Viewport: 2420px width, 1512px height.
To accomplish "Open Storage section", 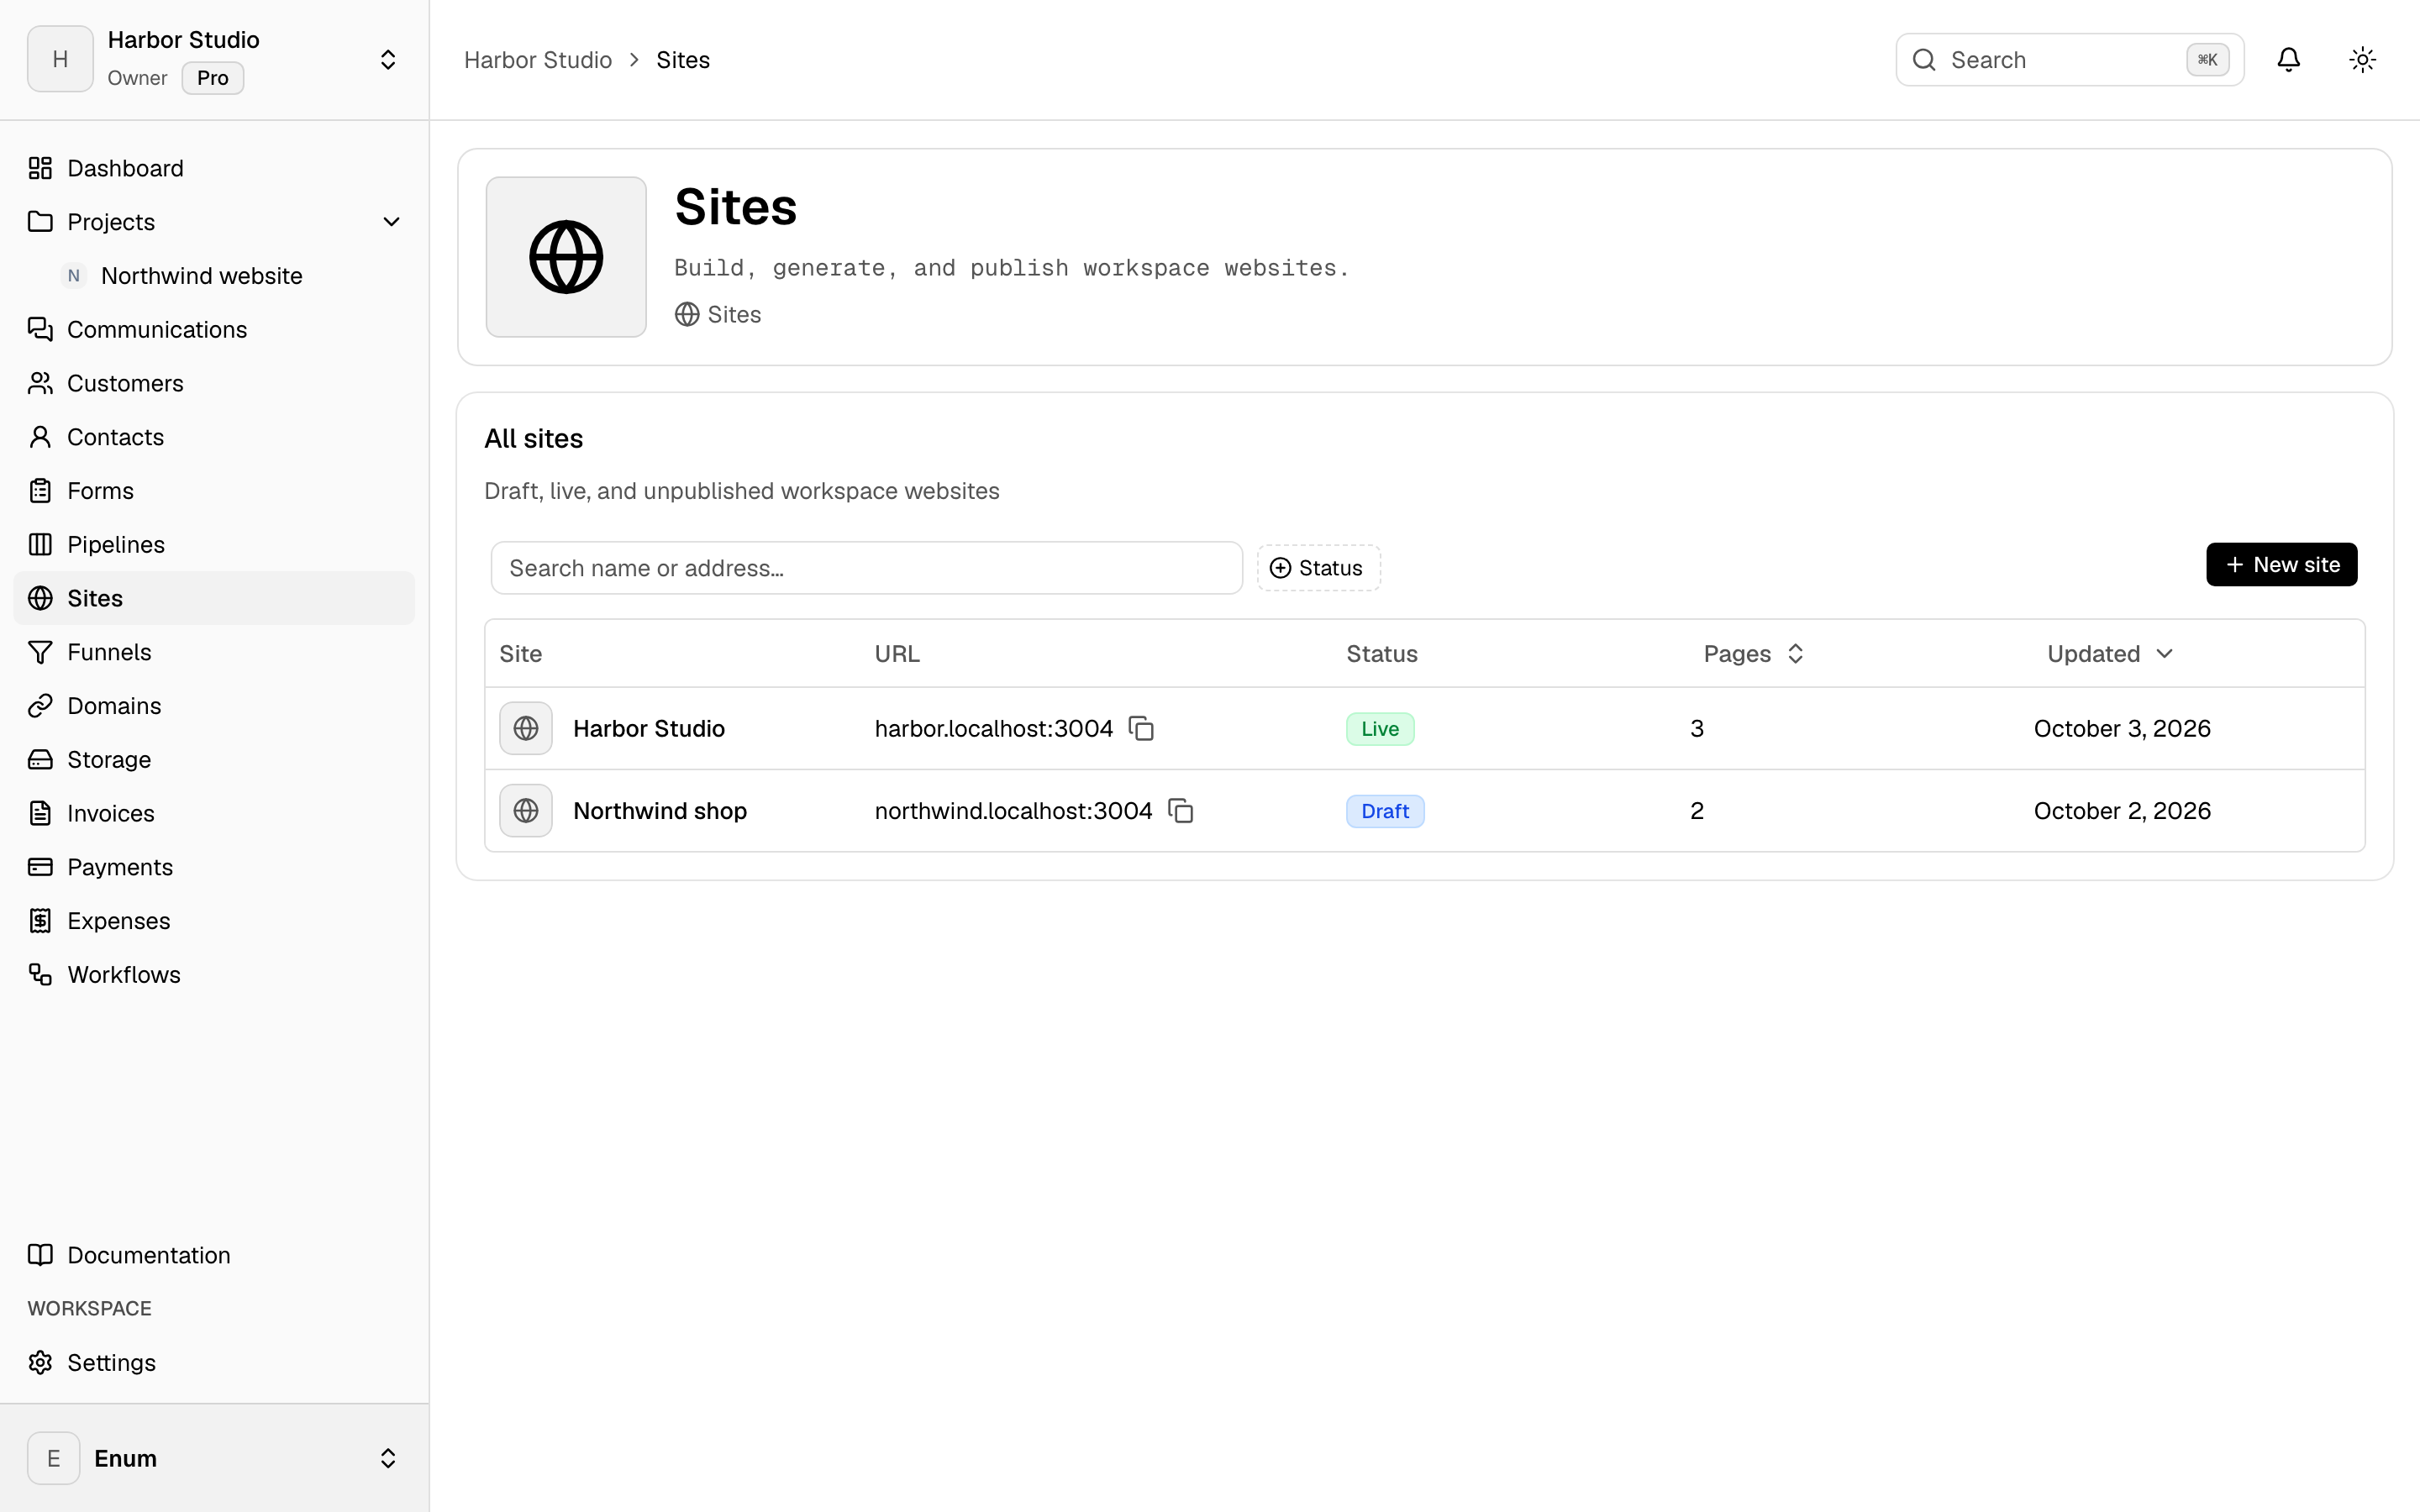I will click(x=214, y=760).
